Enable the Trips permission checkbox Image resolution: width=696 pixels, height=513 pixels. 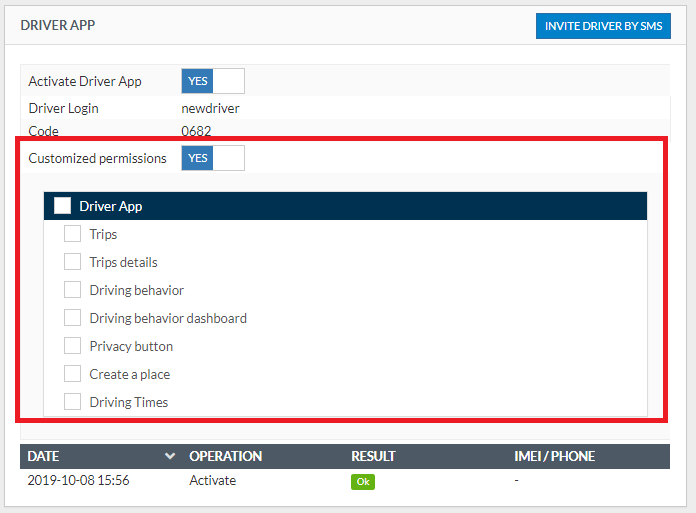click(x=72, y=234)
